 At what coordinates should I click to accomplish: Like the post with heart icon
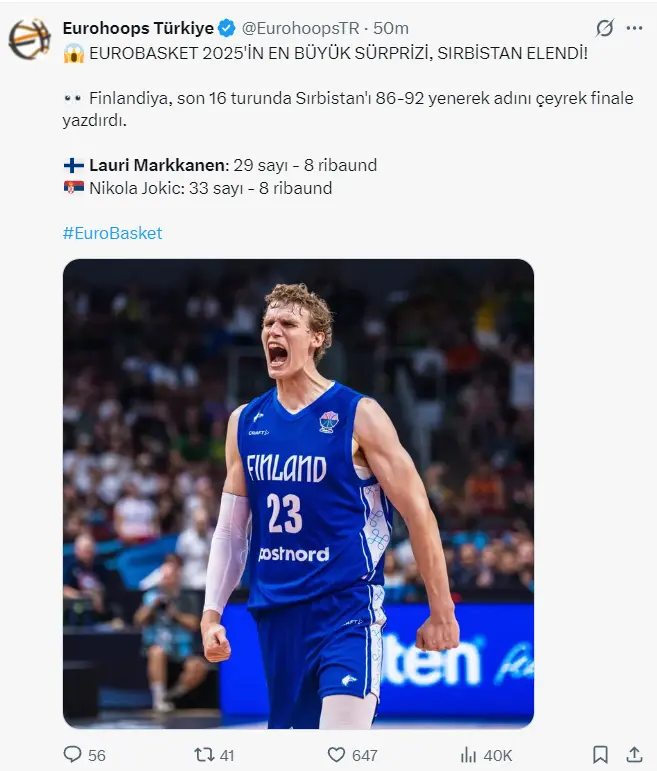(x=337, y=754)
